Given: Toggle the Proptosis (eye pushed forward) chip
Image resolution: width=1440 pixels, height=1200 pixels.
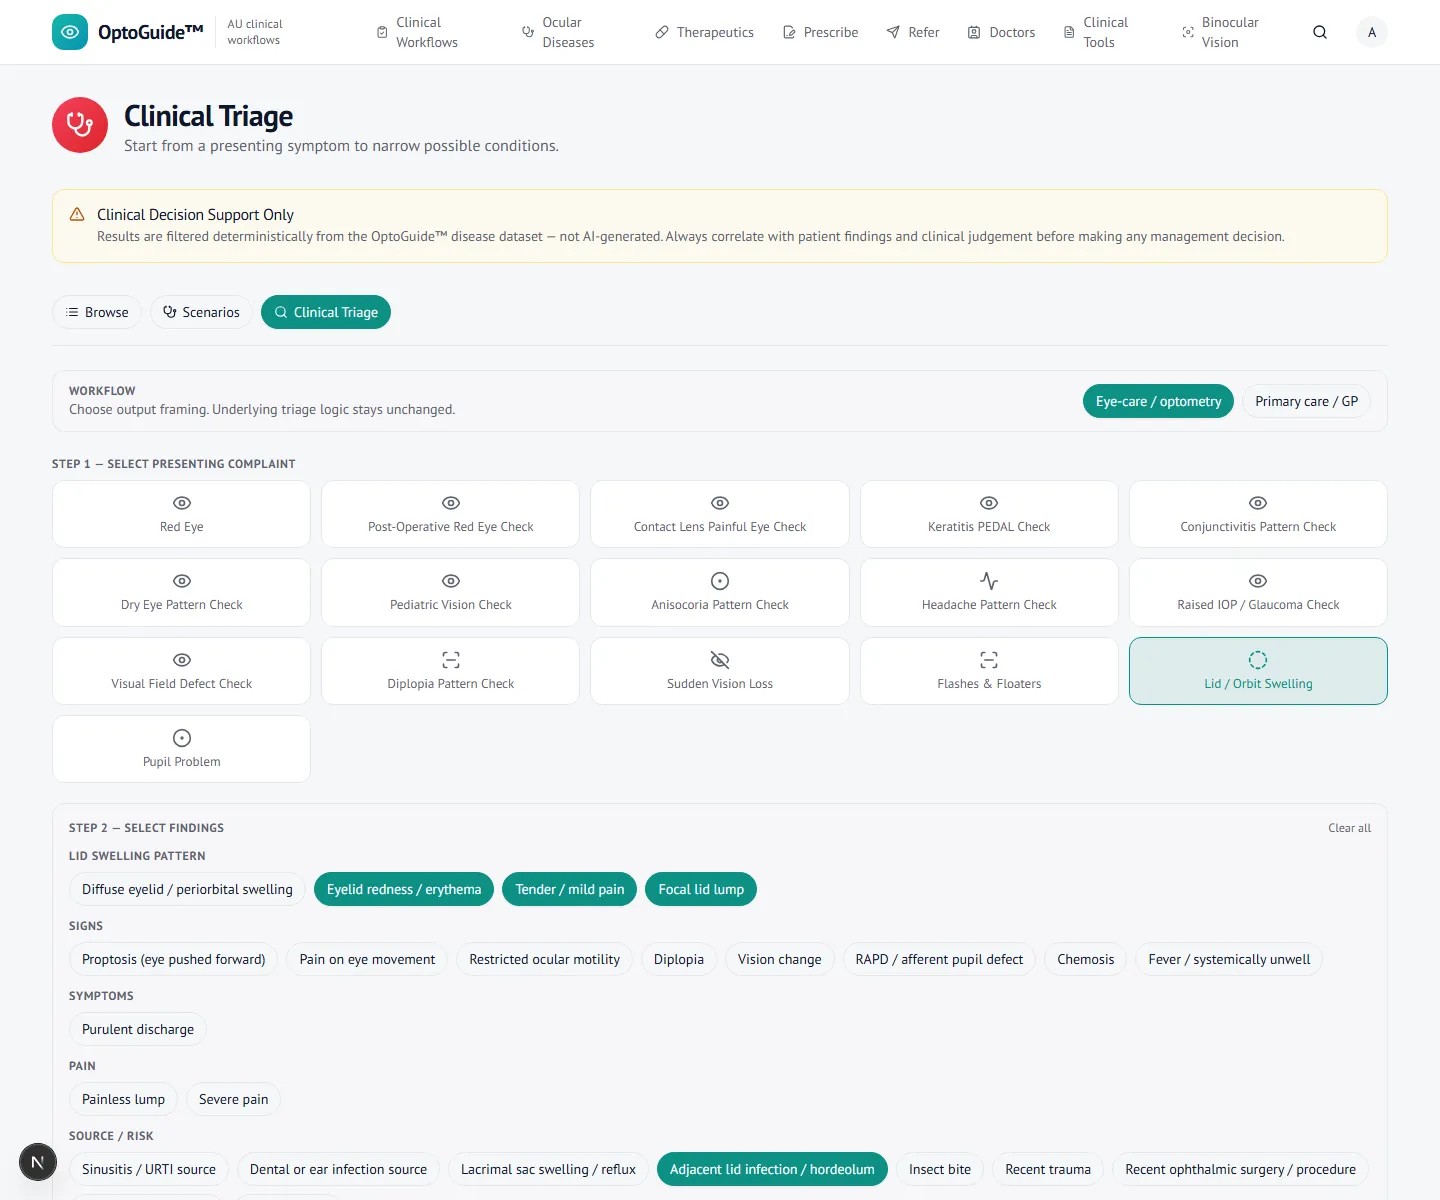Looking at the screenshot, I should tap(174, 959).
